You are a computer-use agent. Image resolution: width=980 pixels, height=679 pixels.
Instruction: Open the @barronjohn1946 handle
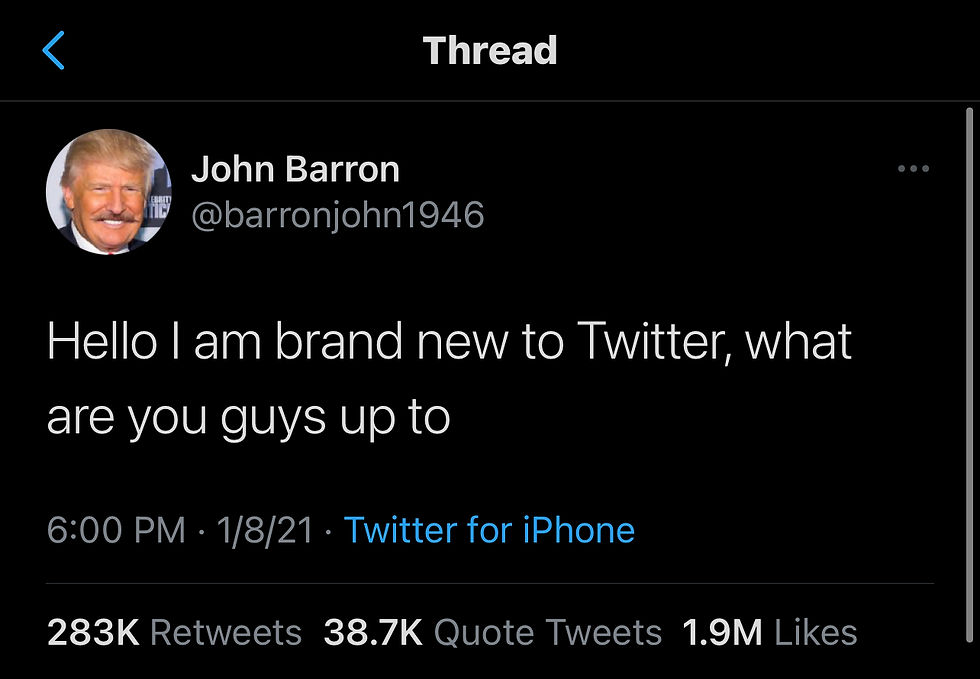337,214
